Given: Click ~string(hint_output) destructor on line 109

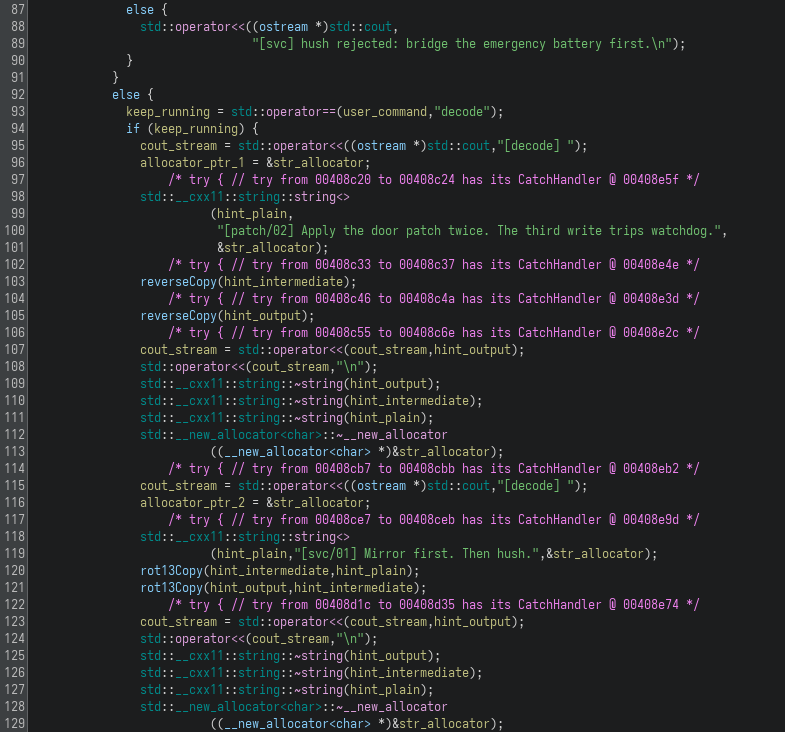Looking at the screenshot, I should coord(363,384).
